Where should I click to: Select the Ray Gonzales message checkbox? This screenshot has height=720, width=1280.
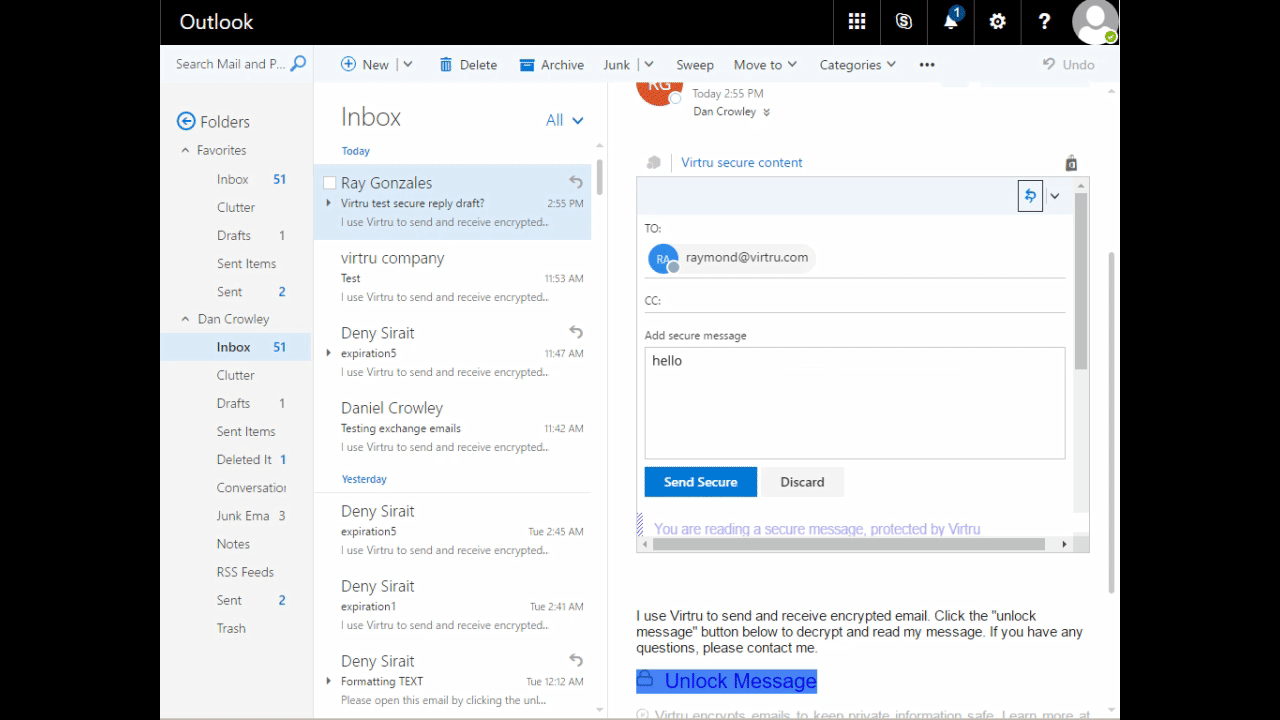pyautogui.click(x=329, y=183)
